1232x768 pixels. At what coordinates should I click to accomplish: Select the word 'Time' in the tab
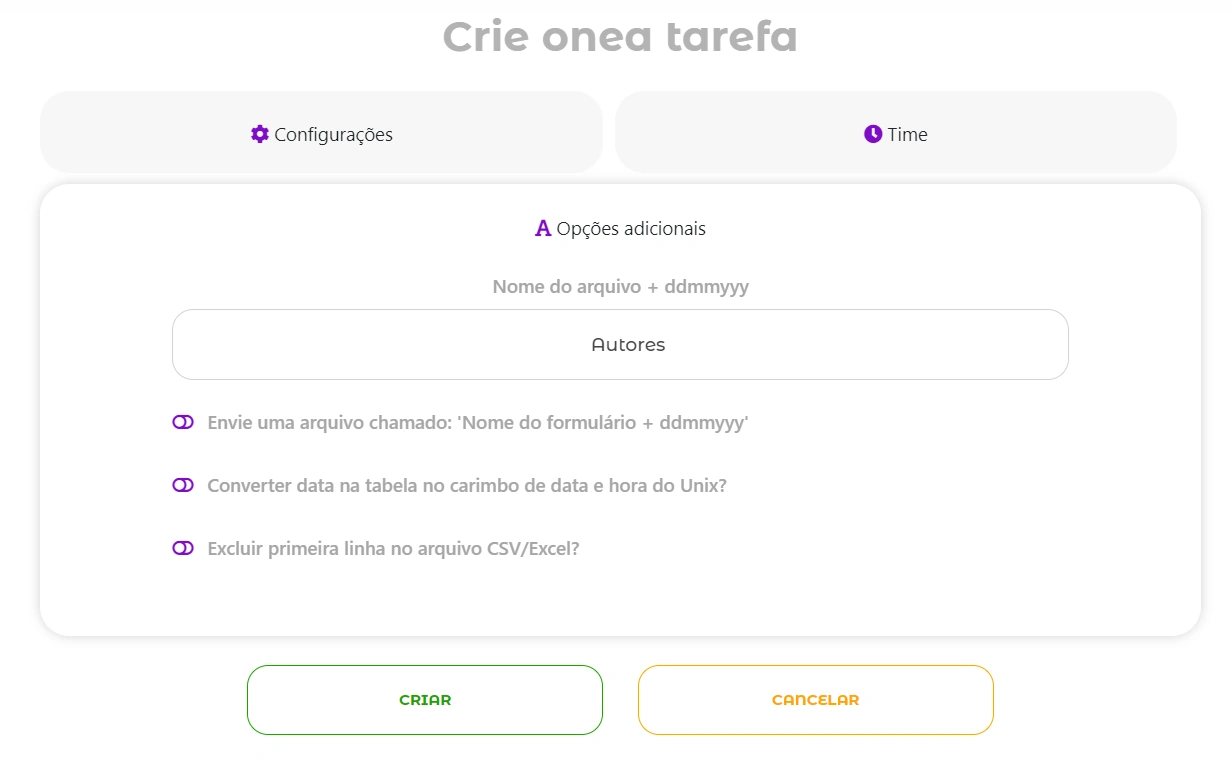[907, 135]
